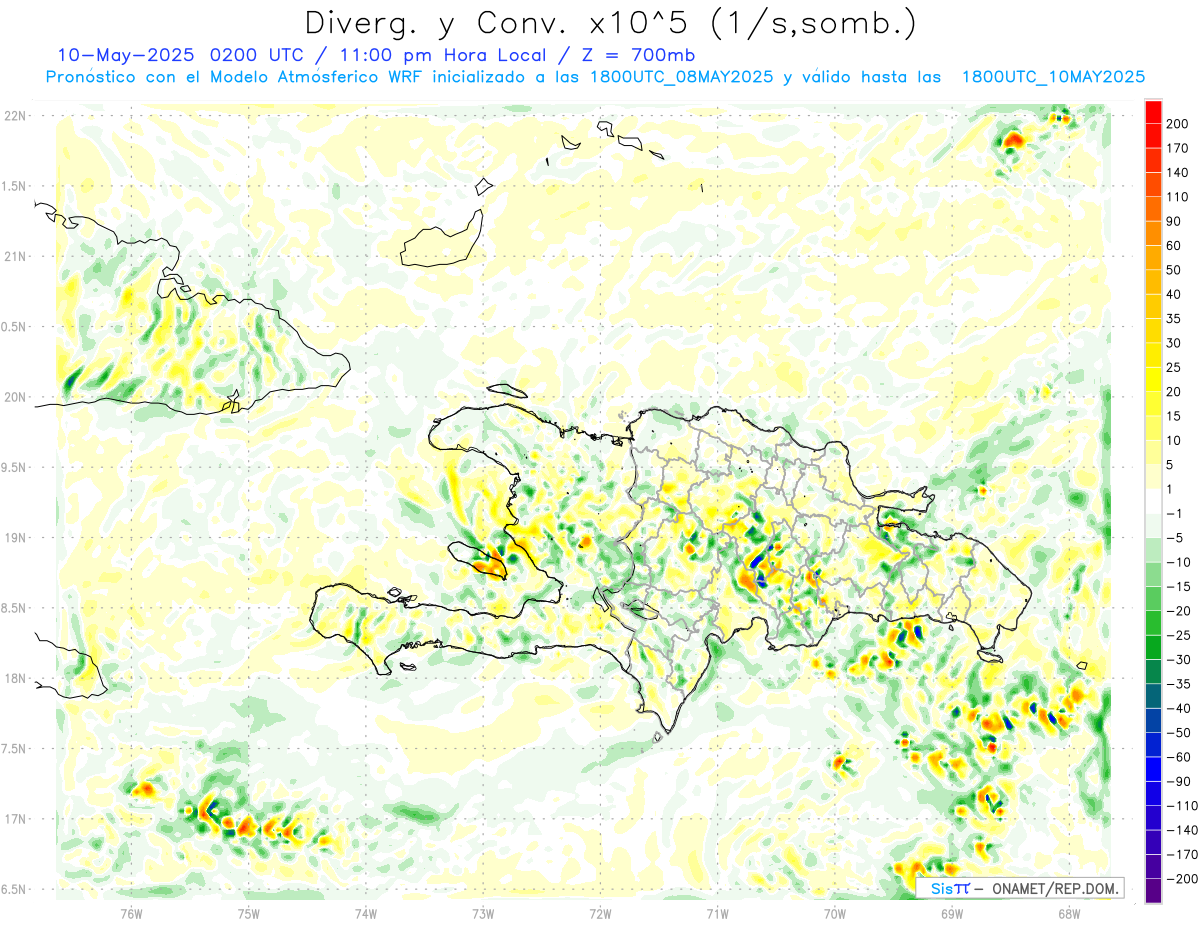Click the positive '15' legend value

click(x=1174, y=416)
